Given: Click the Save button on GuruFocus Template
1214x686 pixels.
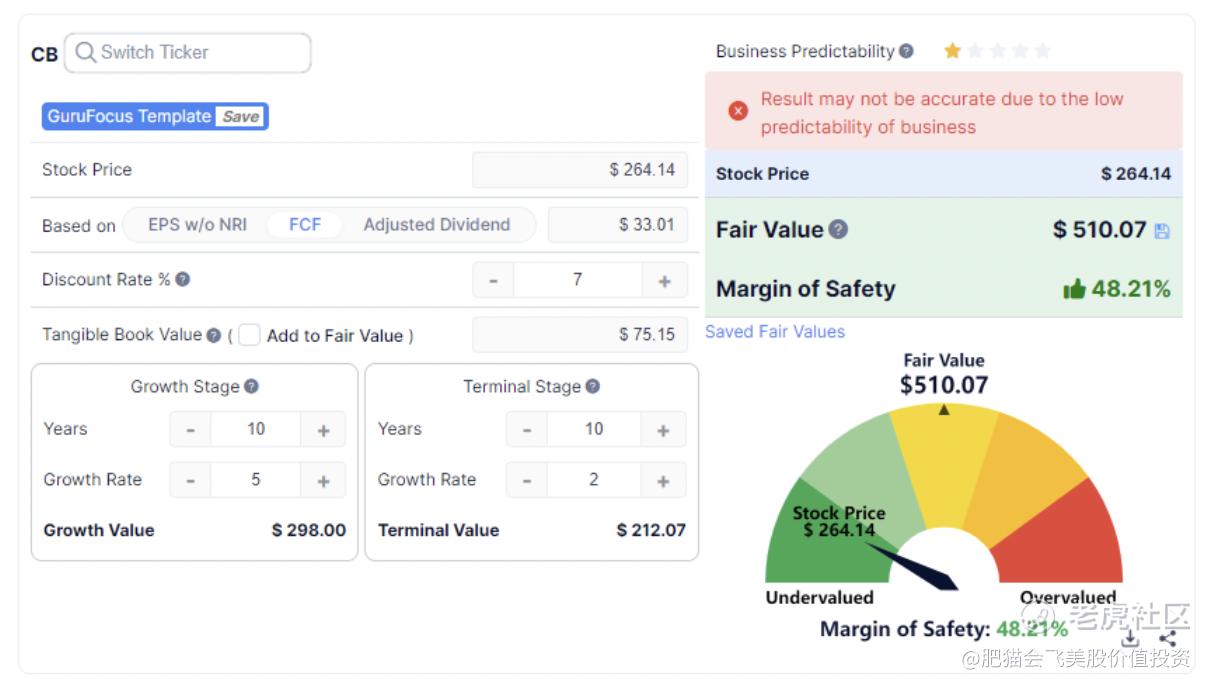Looking at the screenshot, I should (x=241, y=117).
